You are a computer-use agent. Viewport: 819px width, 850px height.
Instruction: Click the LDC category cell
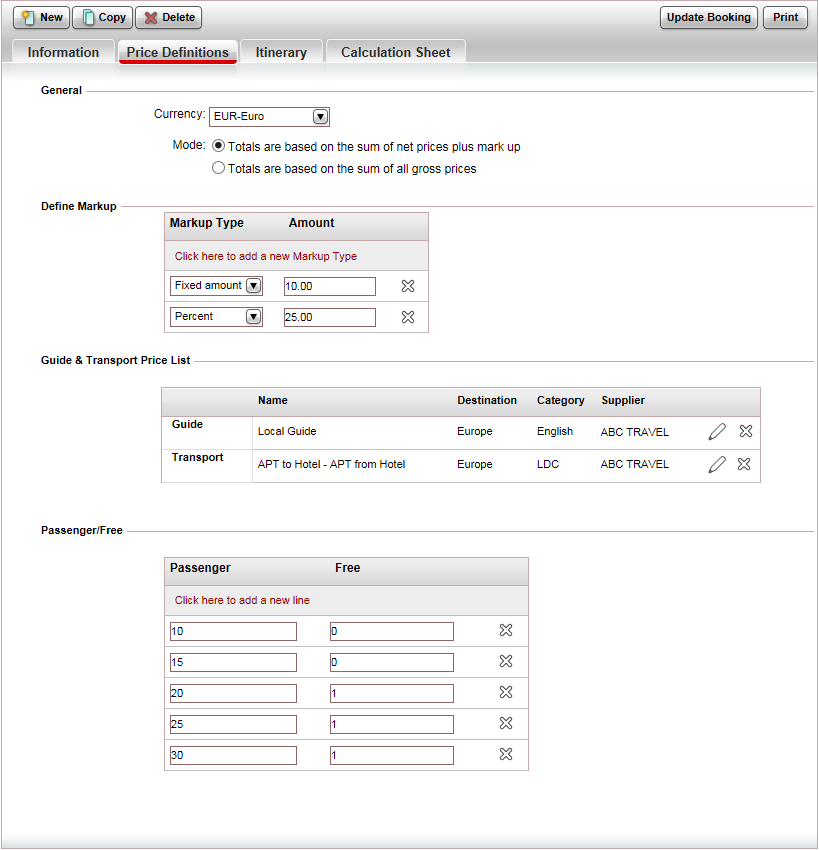click(547, 464)
